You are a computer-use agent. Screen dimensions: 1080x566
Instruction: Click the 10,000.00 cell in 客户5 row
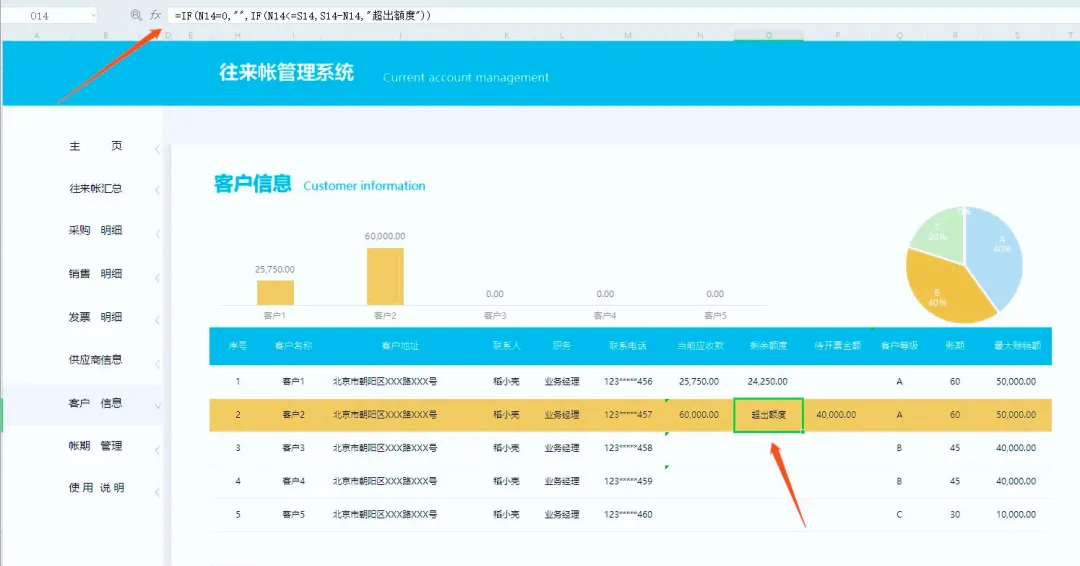pos(1016,514)
